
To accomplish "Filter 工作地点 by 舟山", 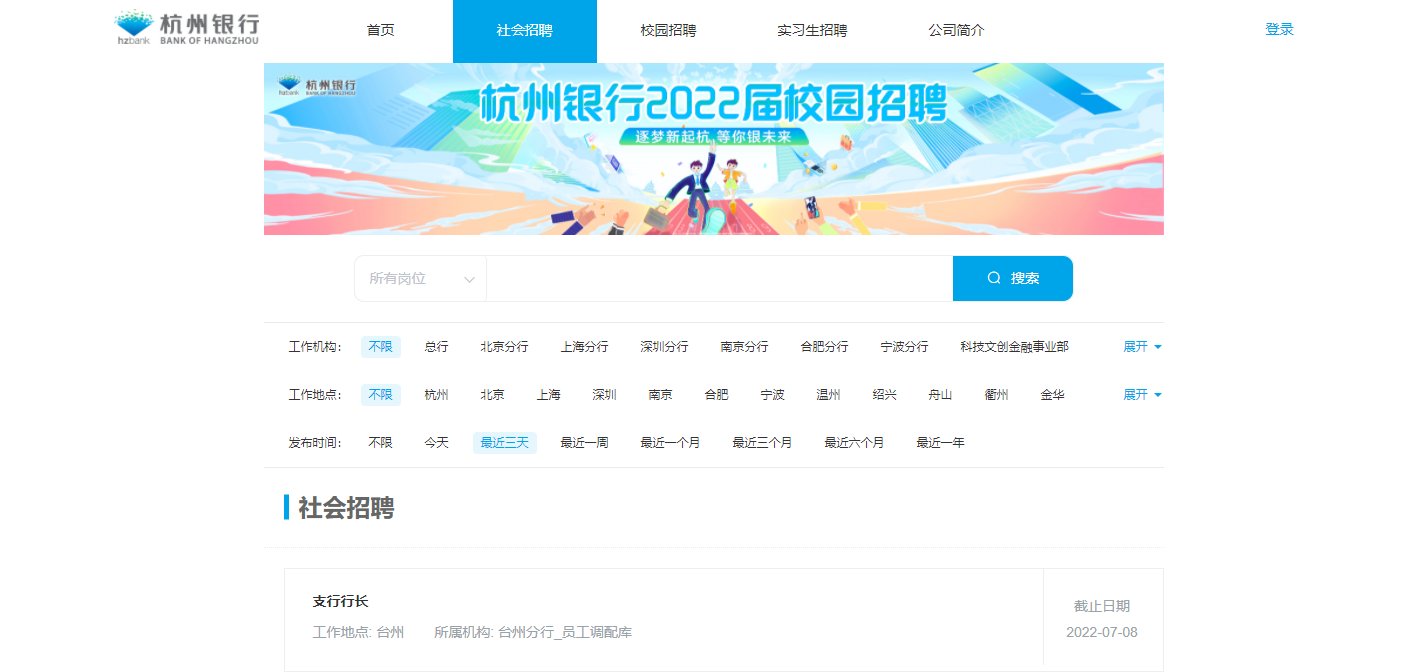I will (x=940, y=395).
